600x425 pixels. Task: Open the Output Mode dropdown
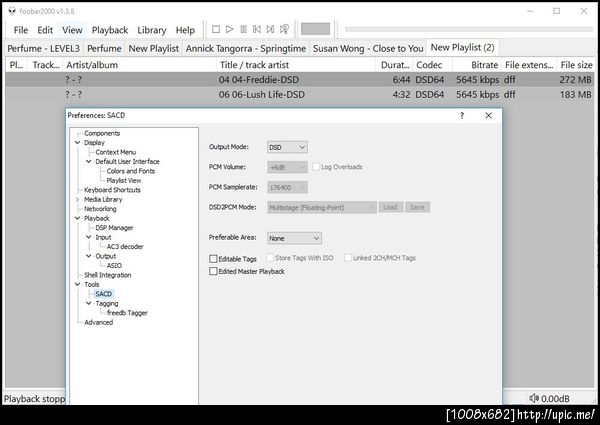(x=287, y=147)
